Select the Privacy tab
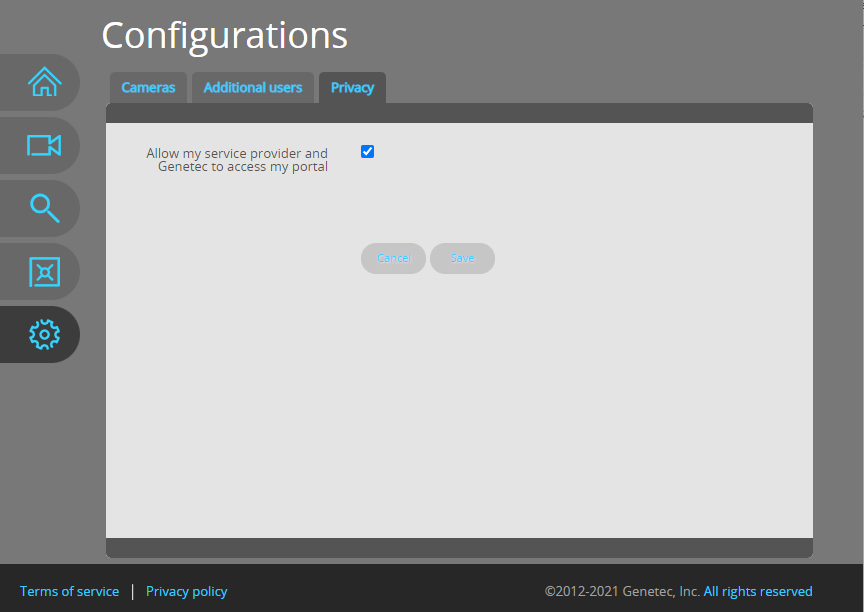This screenshot has height=612, width=864. point(352,88)
